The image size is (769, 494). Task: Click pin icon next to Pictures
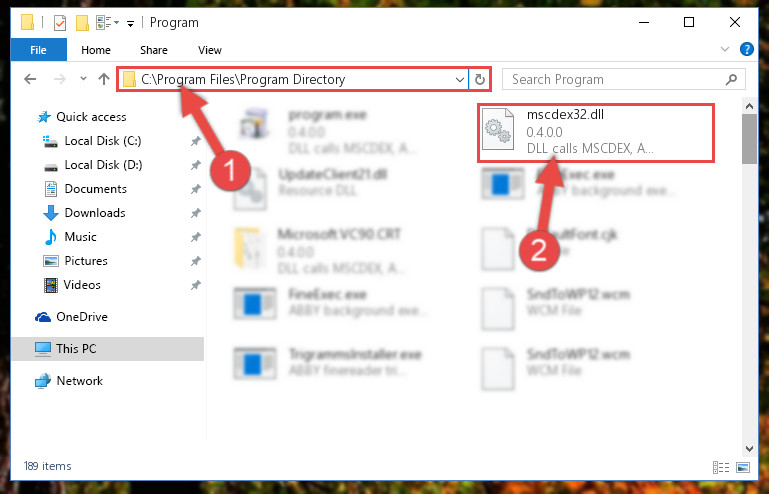coord(195,261)
